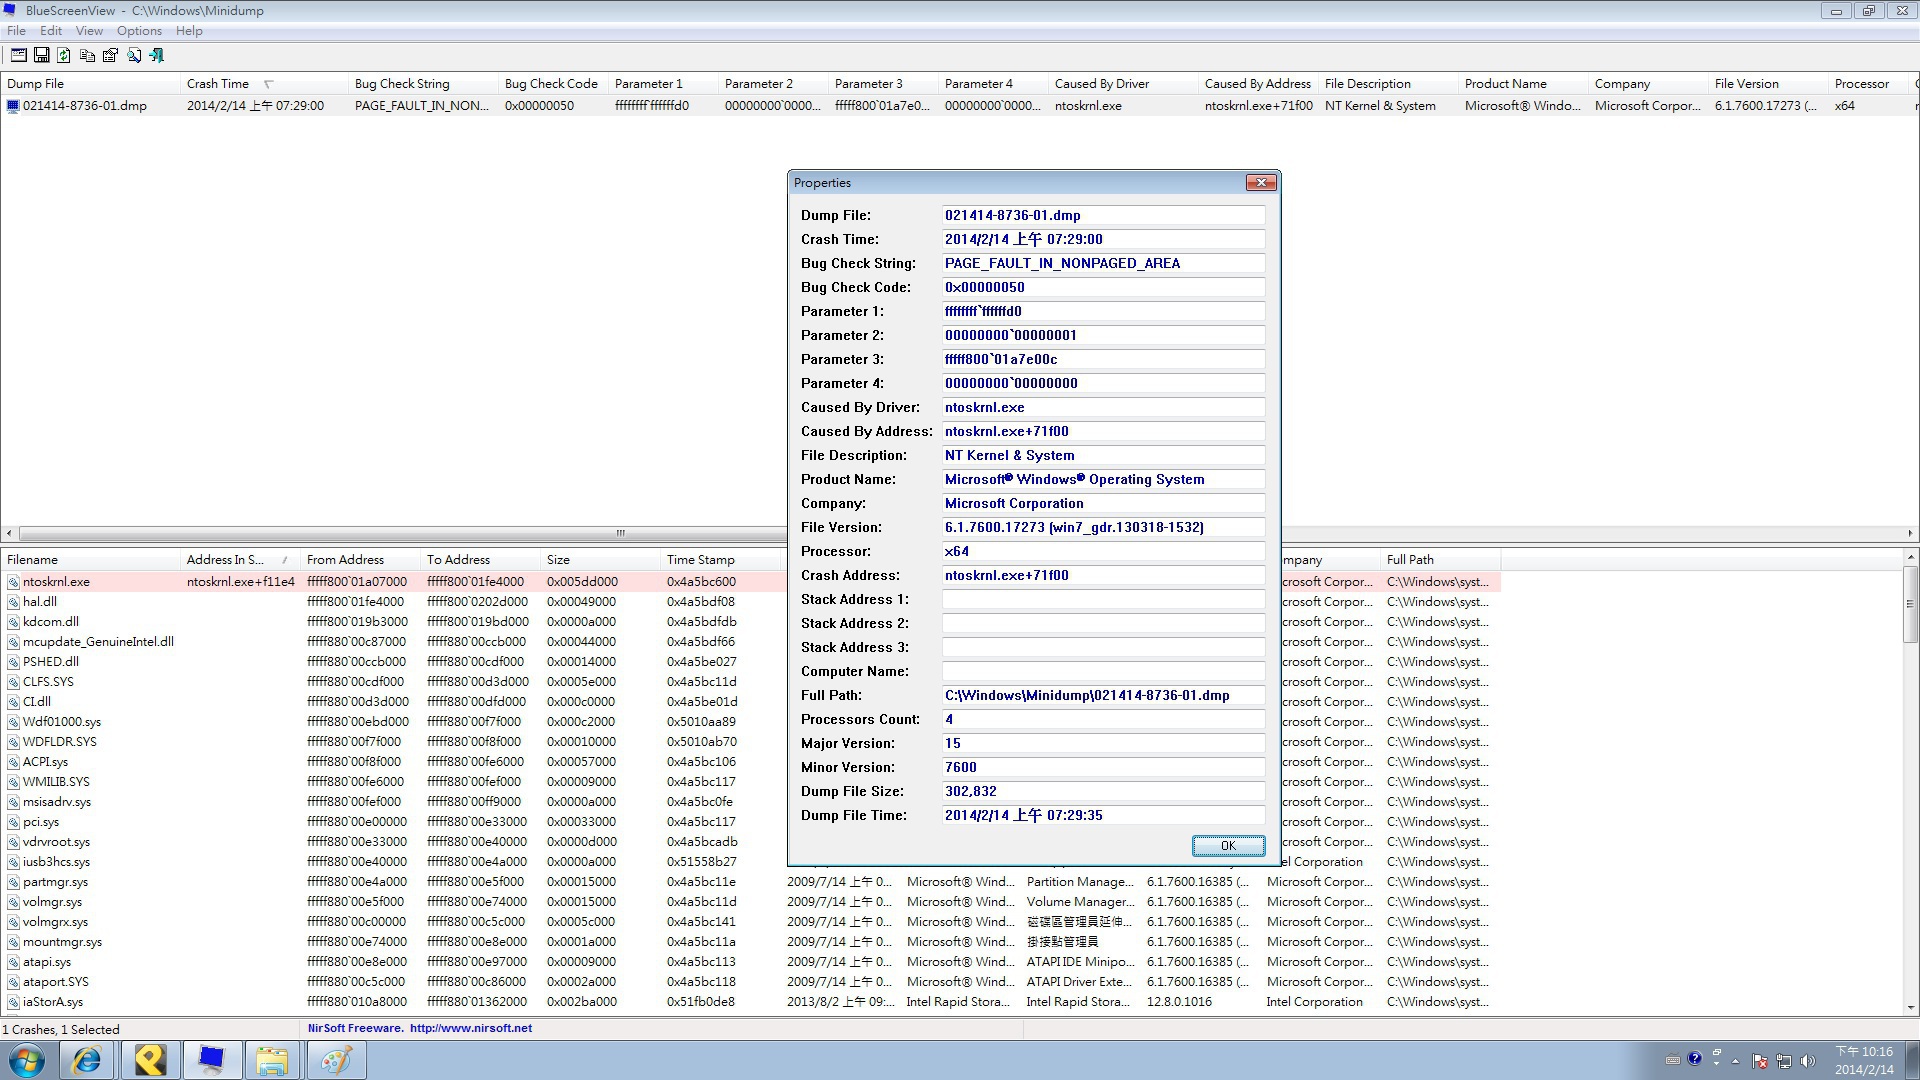
Task: Click the Properties toolbar icon
Action: tap(110, 55)
